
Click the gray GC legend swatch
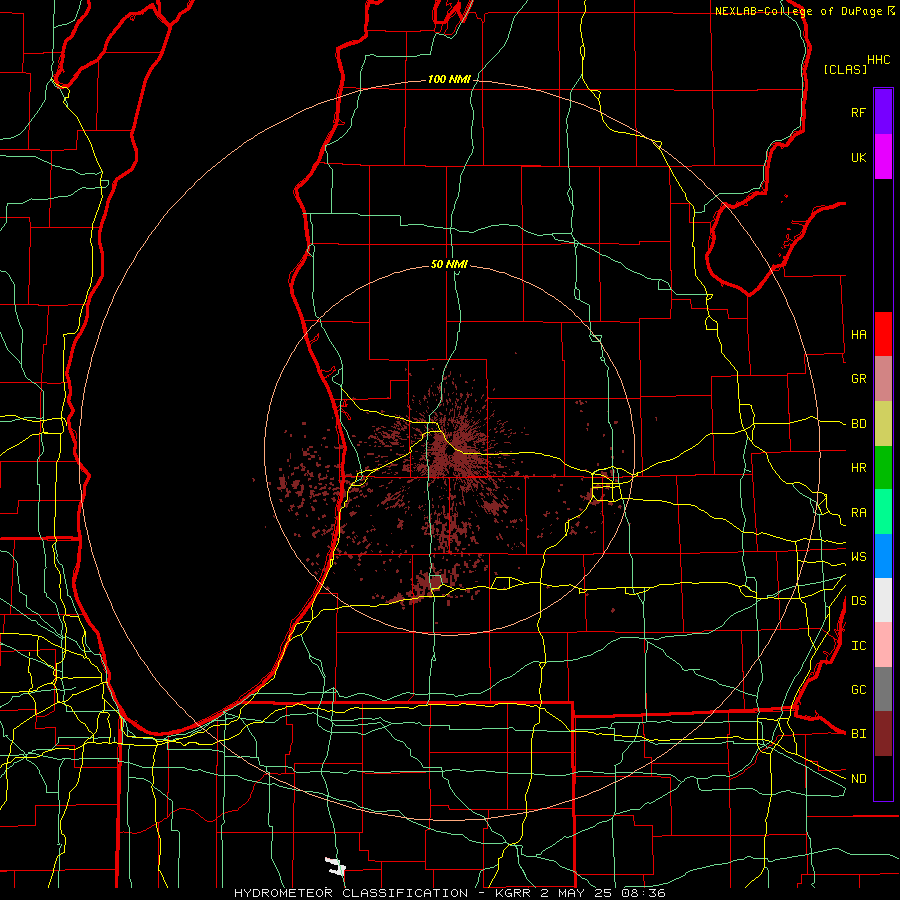[x=883, y=689]
